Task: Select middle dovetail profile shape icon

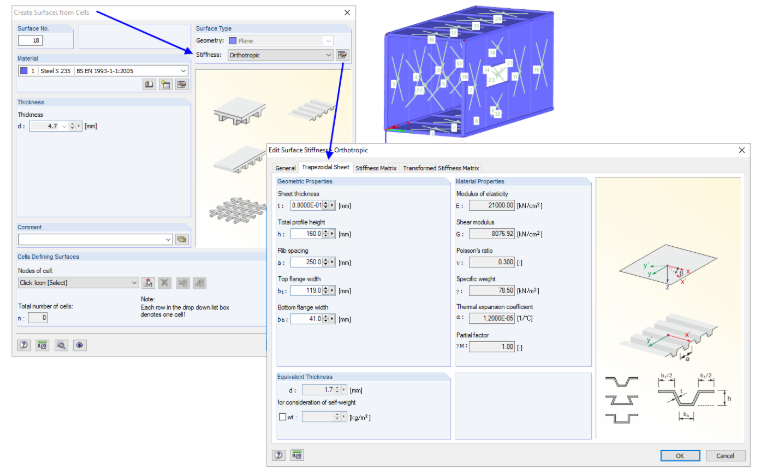Action: 621,400
